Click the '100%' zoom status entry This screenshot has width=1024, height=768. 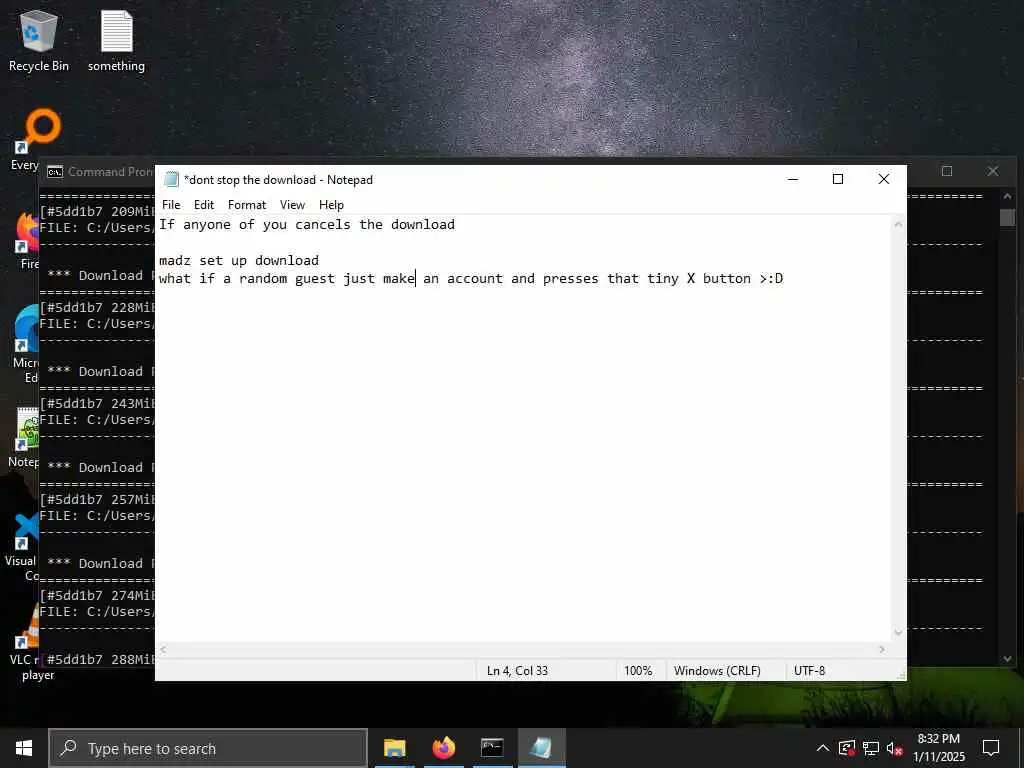coord(638,671)
